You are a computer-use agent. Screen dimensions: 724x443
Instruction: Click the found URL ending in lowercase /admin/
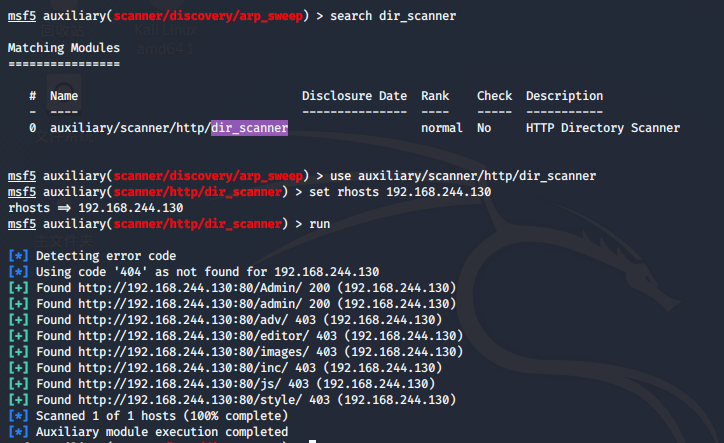(x=190, y=304)
